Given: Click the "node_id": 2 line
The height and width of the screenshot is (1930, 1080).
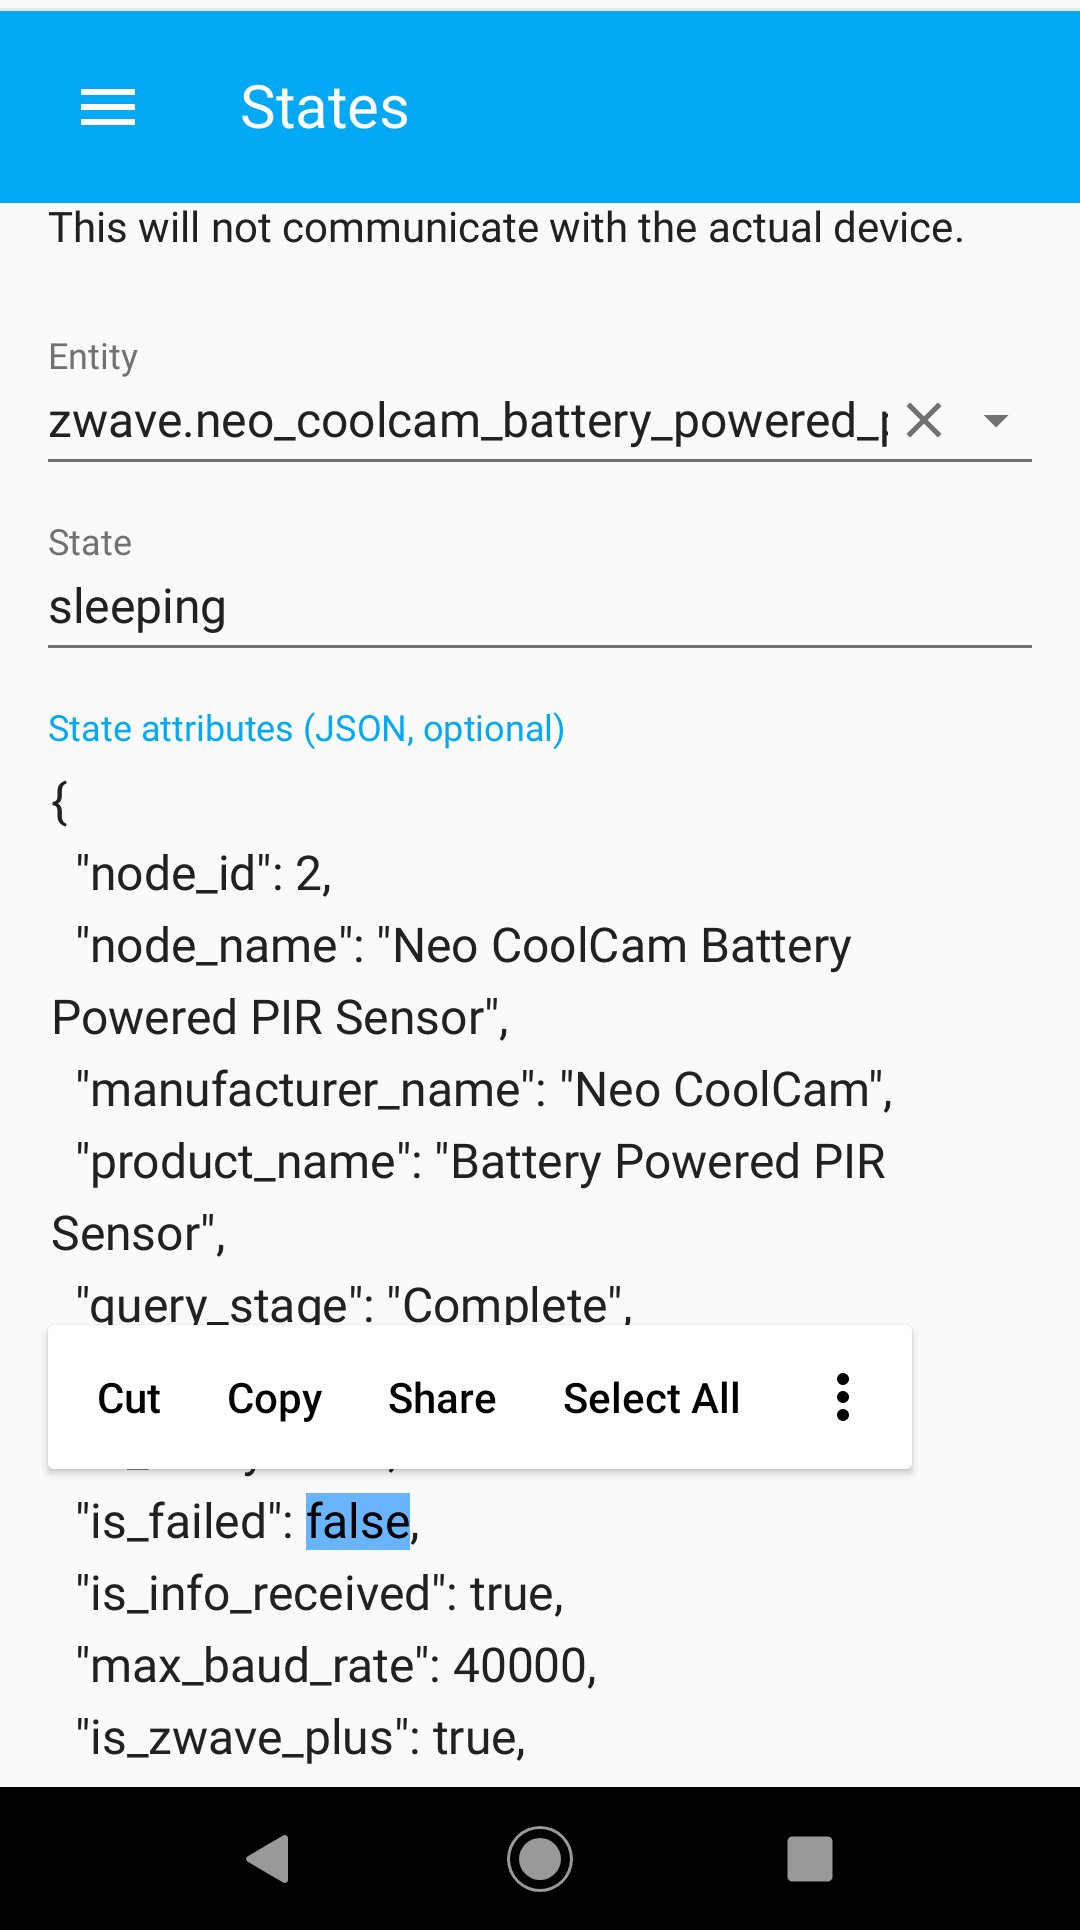Looking at the screenshot, I should [204, 874].
